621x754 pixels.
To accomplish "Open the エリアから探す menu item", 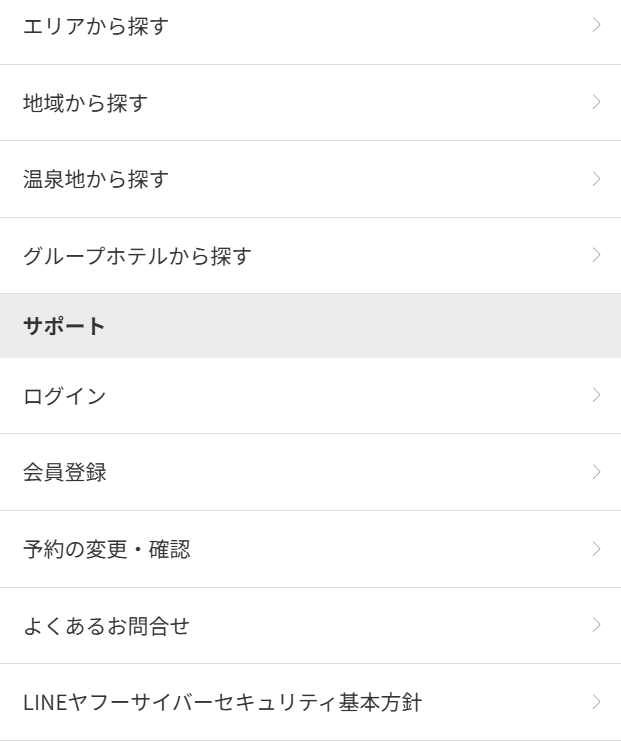I will pyautogui.click(x=310, y=26).
